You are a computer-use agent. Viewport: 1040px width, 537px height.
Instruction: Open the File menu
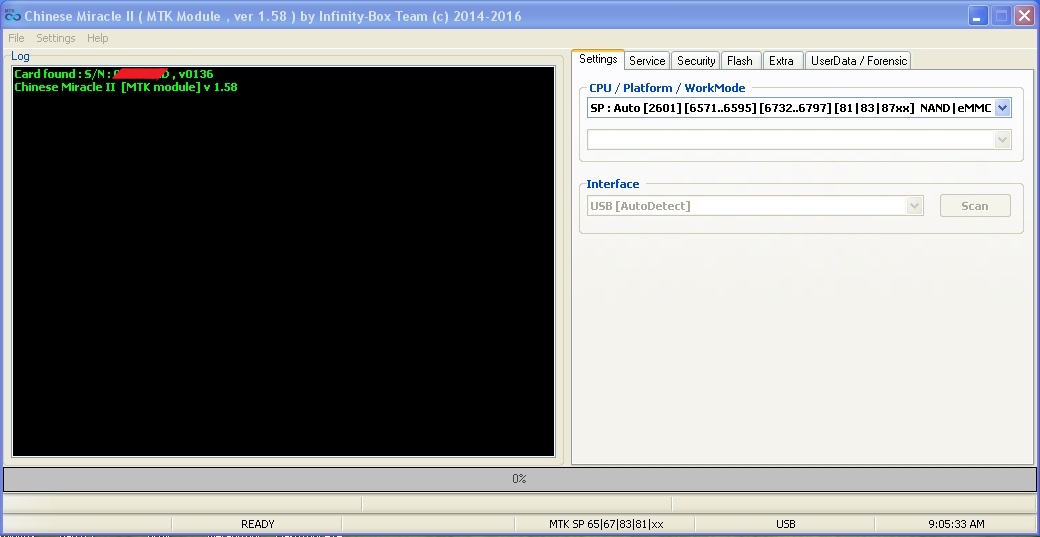coord(16,38)
